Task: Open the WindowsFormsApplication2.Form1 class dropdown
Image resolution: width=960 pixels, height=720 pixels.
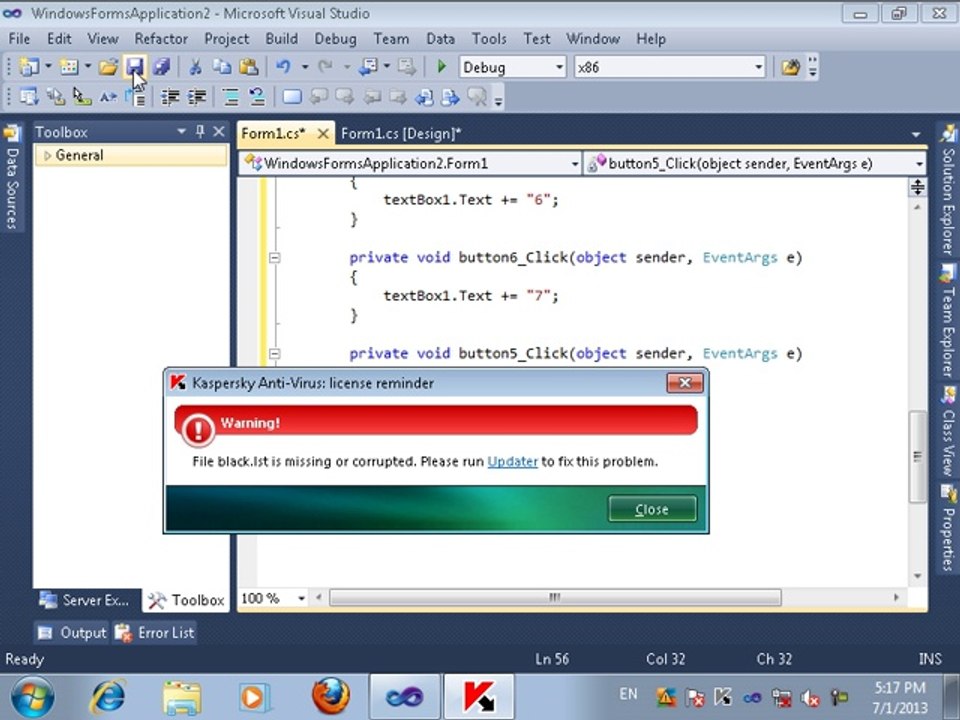Action: tap(575, 164)
